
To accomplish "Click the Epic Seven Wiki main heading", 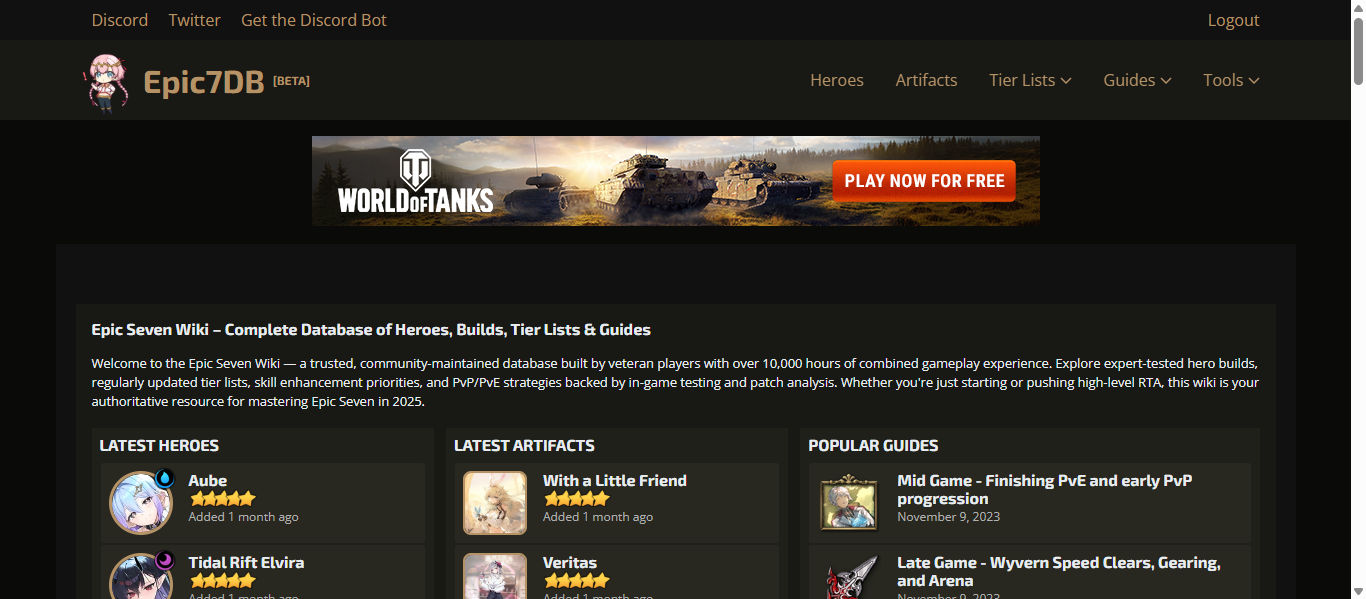I will click(x=371, y=330).
